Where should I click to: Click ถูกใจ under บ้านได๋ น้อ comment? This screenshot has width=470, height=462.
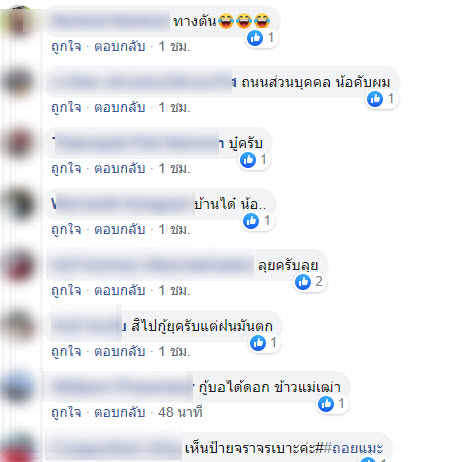[66, 229]
